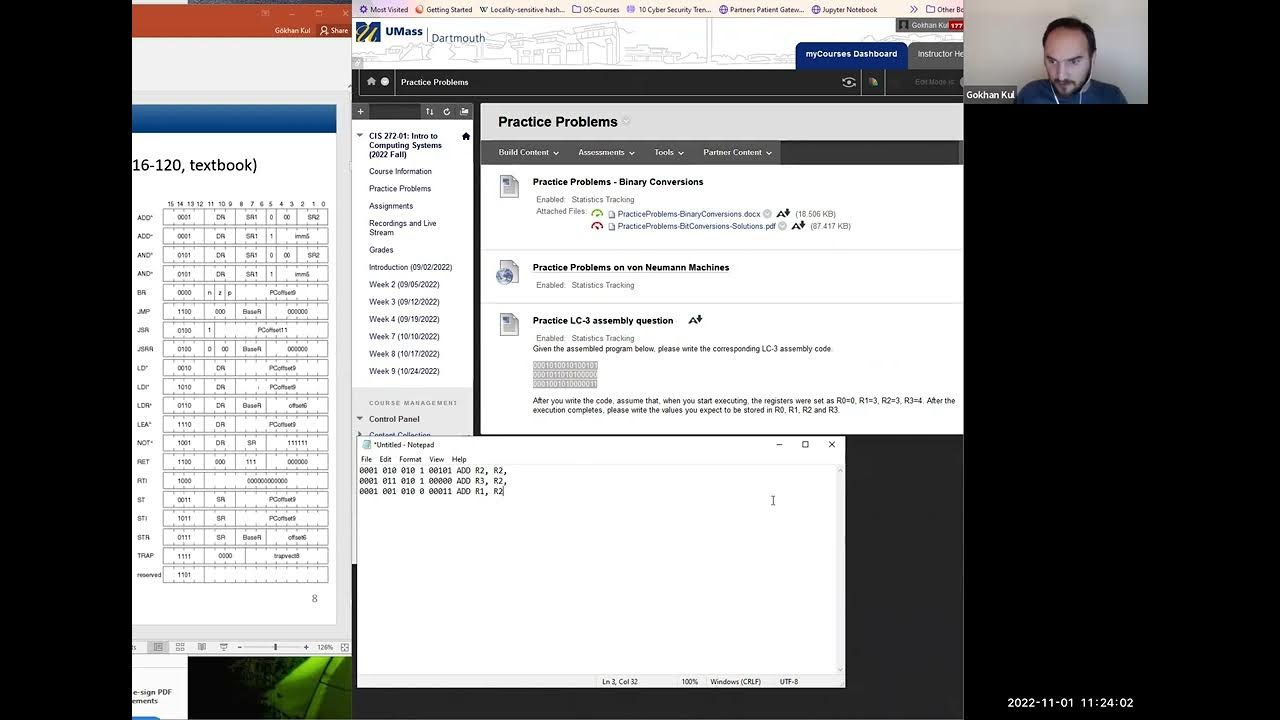Switch PowerPoint to Normal view icon

click(x=157, y=647)
